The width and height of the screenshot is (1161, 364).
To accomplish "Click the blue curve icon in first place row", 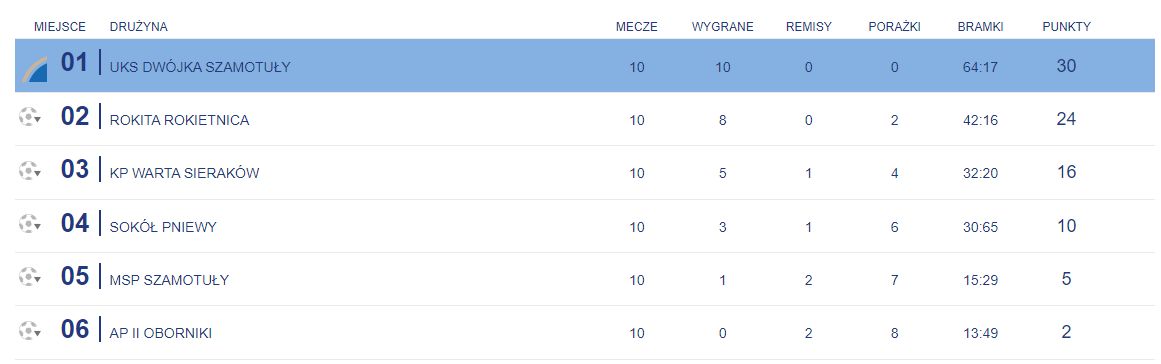I will (35, 69).
